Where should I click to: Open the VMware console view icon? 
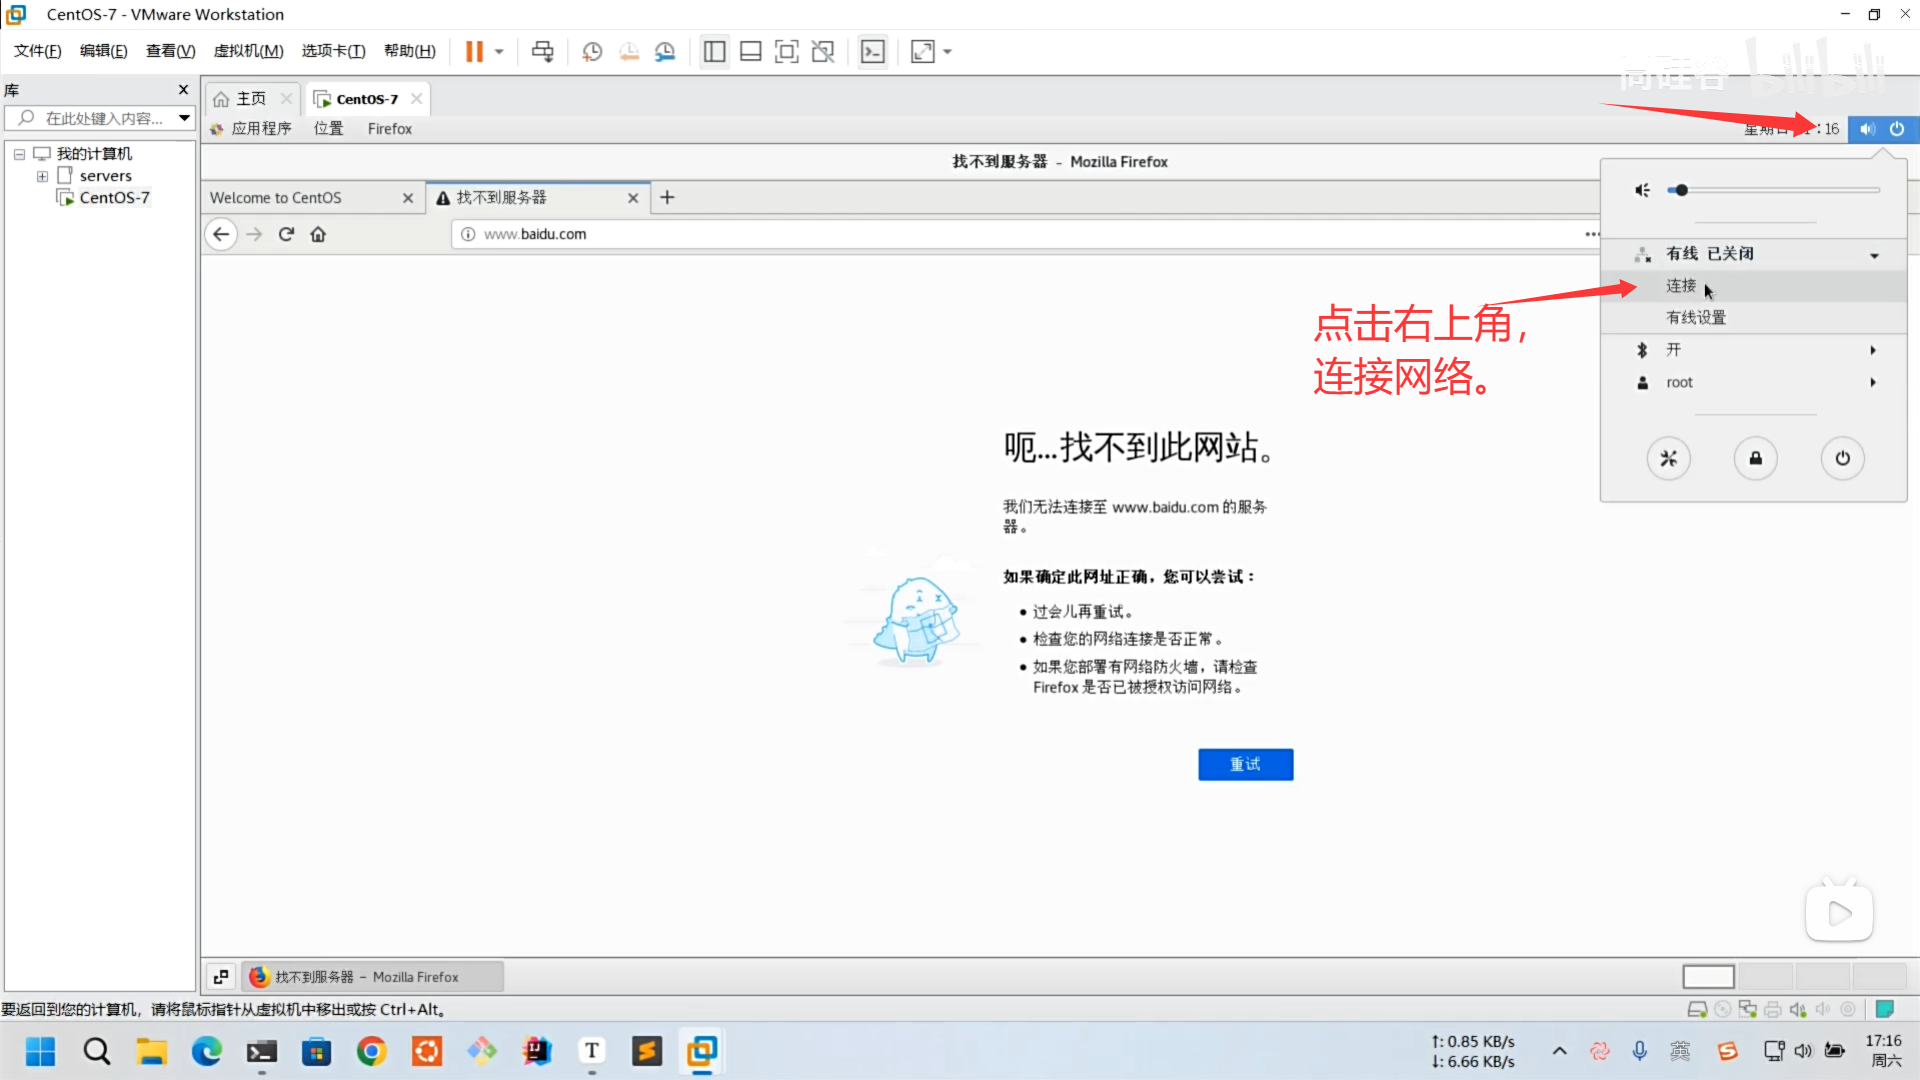[872, 51]
